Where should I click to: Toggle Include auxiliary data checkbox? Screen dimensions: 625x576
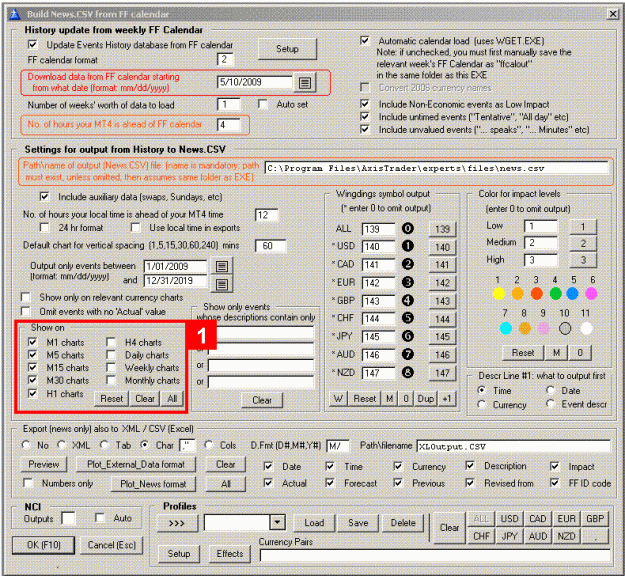pos(44,197)
